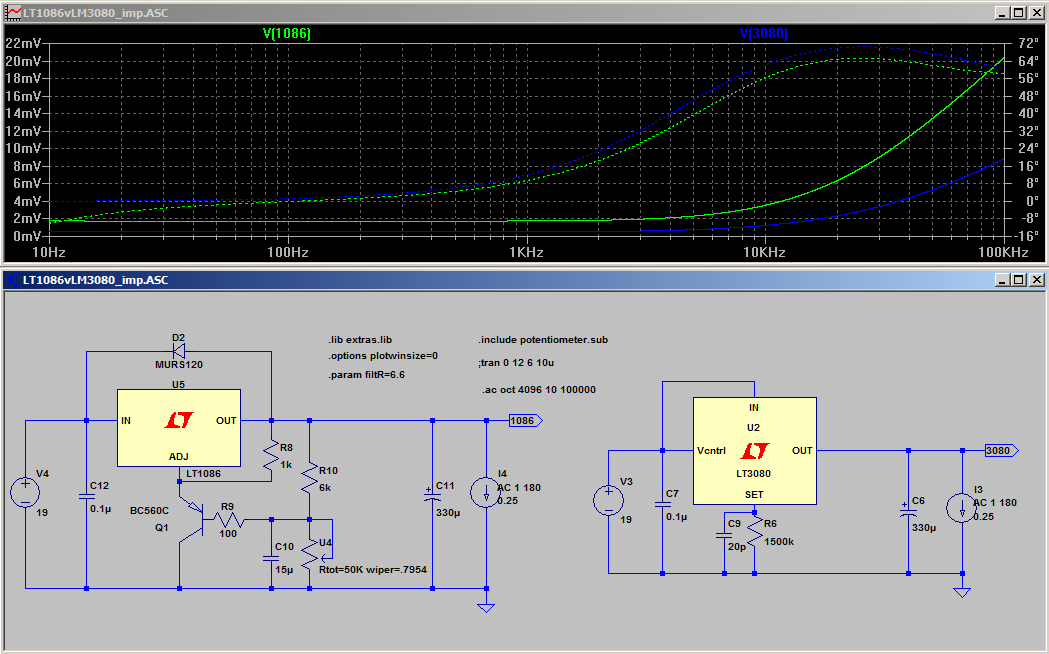Click the '.options plotwinsize=0' directive

pyautogui.click(x=383, y=356)
